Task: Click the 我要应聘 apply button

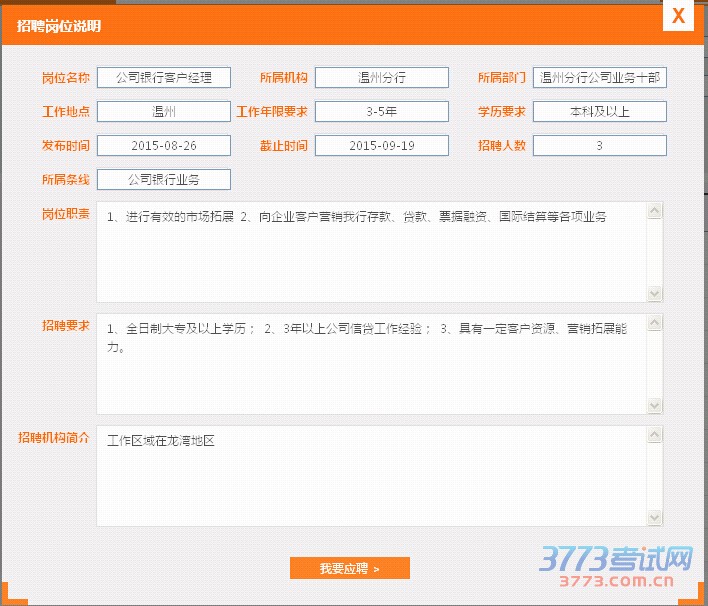Action: point(350,568)
